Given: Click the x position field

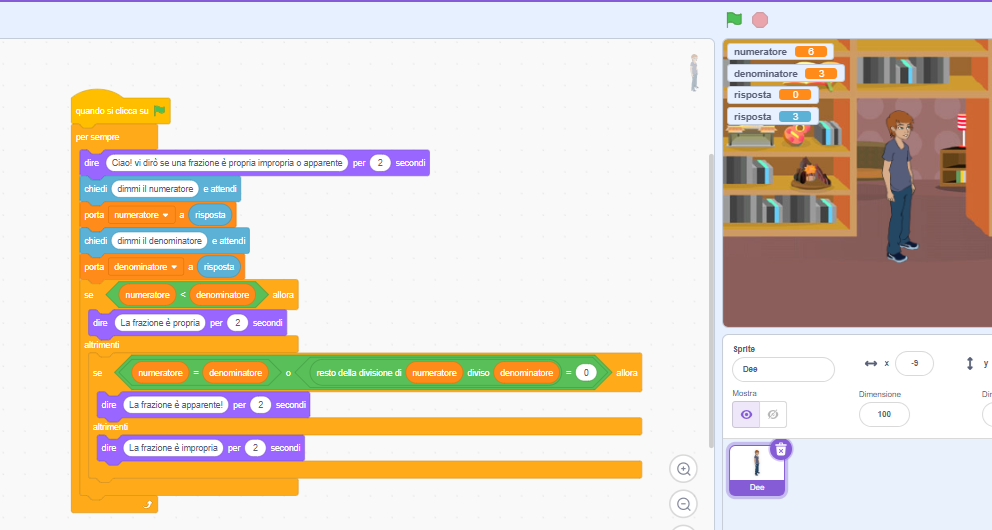Looking at the screenshot, I should (x=914, y=364).
